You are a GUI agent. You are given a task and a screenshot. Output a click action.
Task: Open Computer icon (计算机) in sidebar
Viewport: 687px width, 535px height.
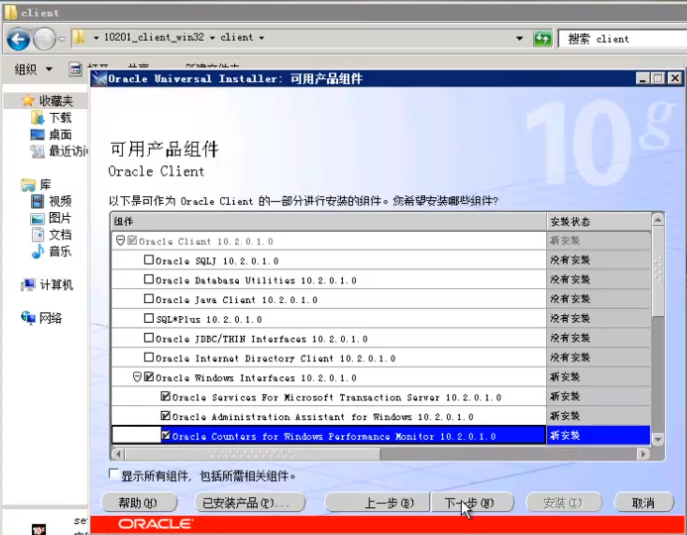pyautogui.click(x=28, y=285)
